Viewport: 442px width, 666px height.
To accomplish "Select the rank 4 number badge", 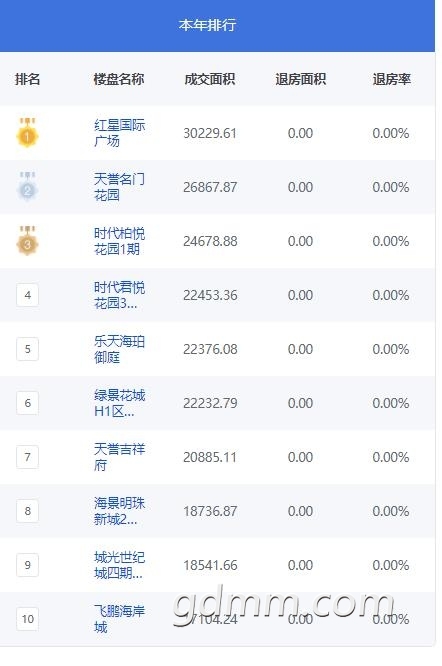I will (x=28, y=295).
